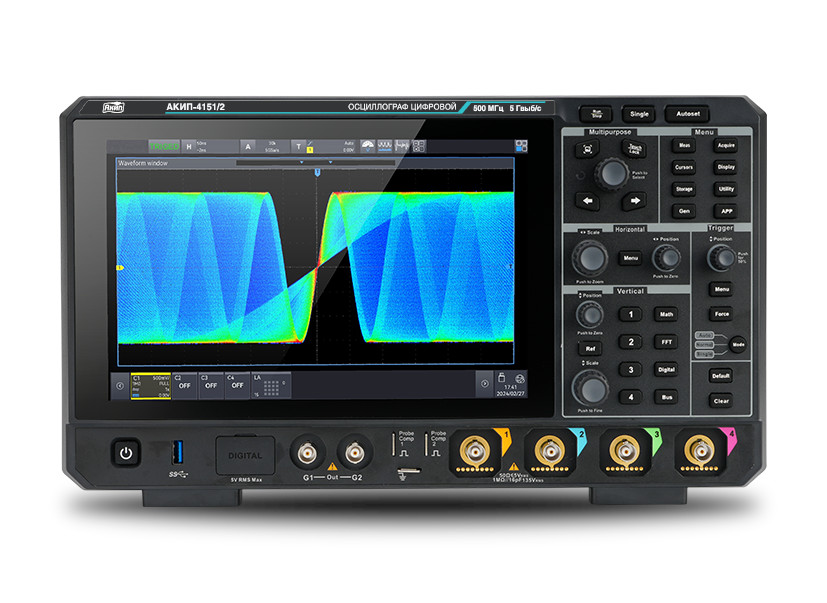Tap the left scroll arrow on channel bar
Viewport: 827px width, 603px height.
coord(121,384)
